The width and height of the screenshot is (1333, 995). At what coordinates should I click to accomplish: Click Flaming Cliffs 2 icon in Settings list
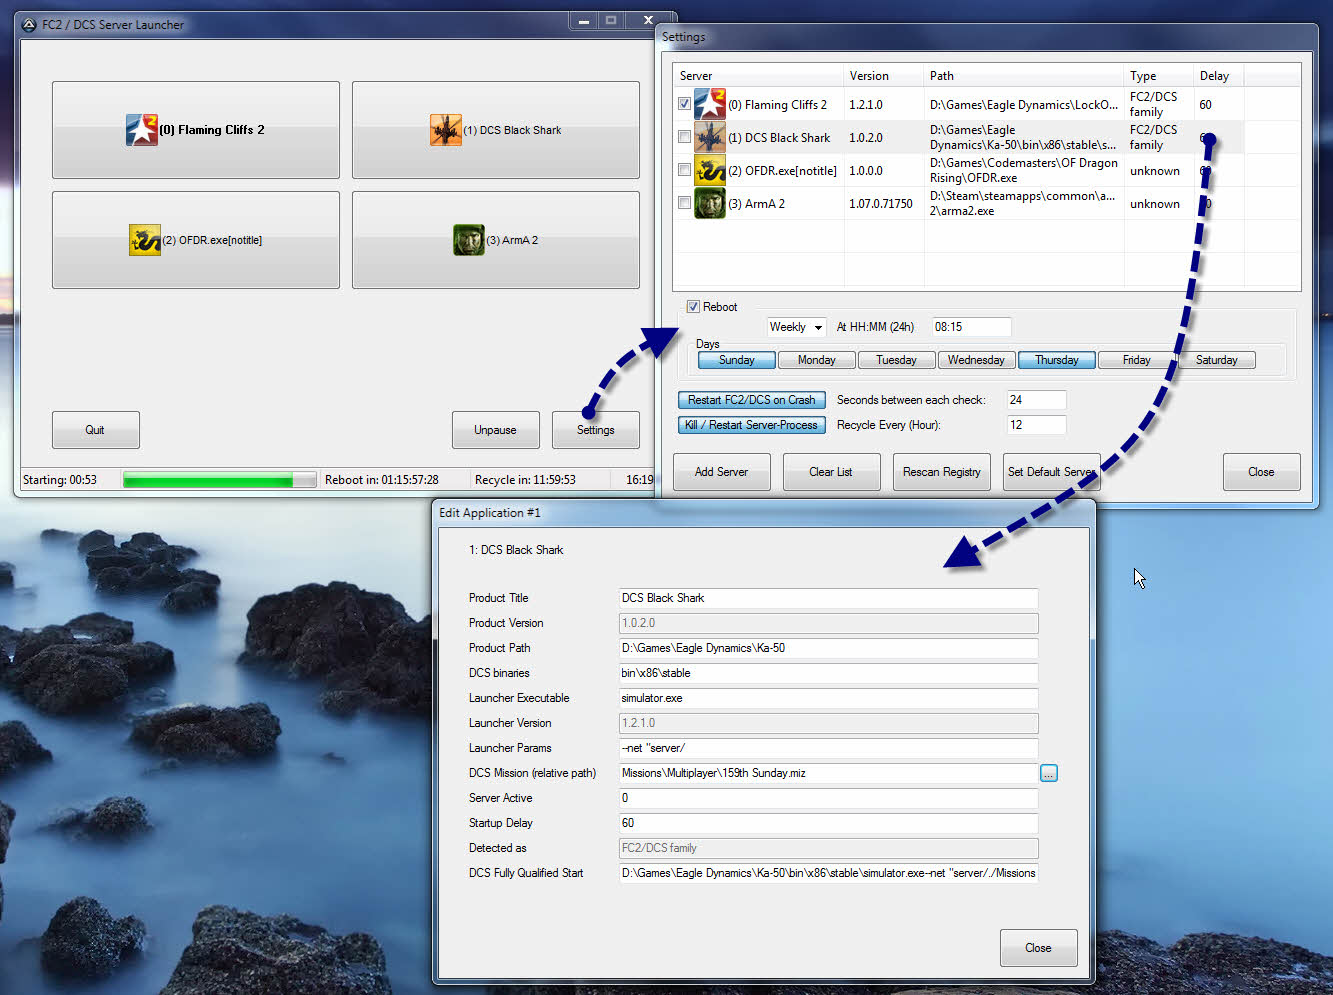[x=710, y=104]
